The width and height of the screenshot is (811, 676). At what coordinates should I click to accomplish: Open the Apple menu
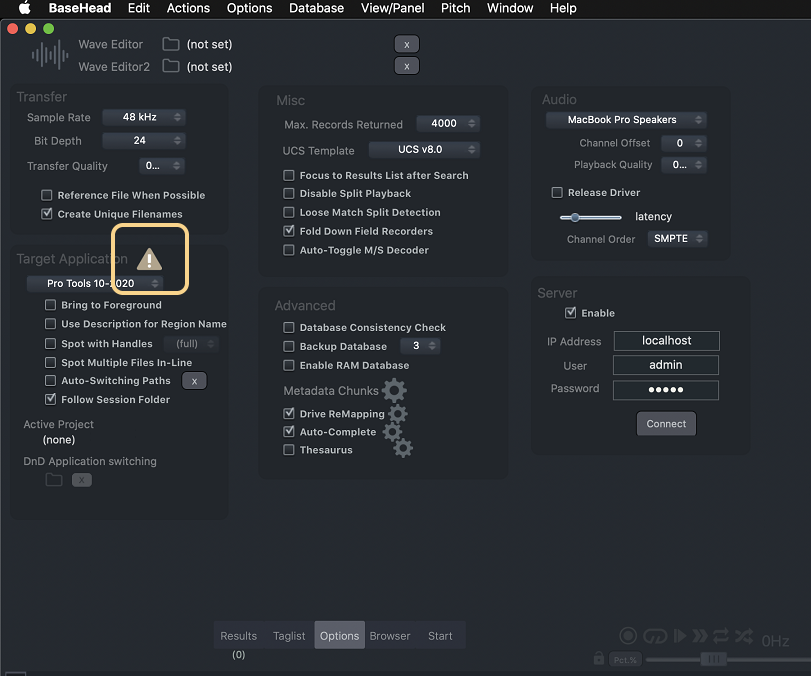click(x=24, y=8)
